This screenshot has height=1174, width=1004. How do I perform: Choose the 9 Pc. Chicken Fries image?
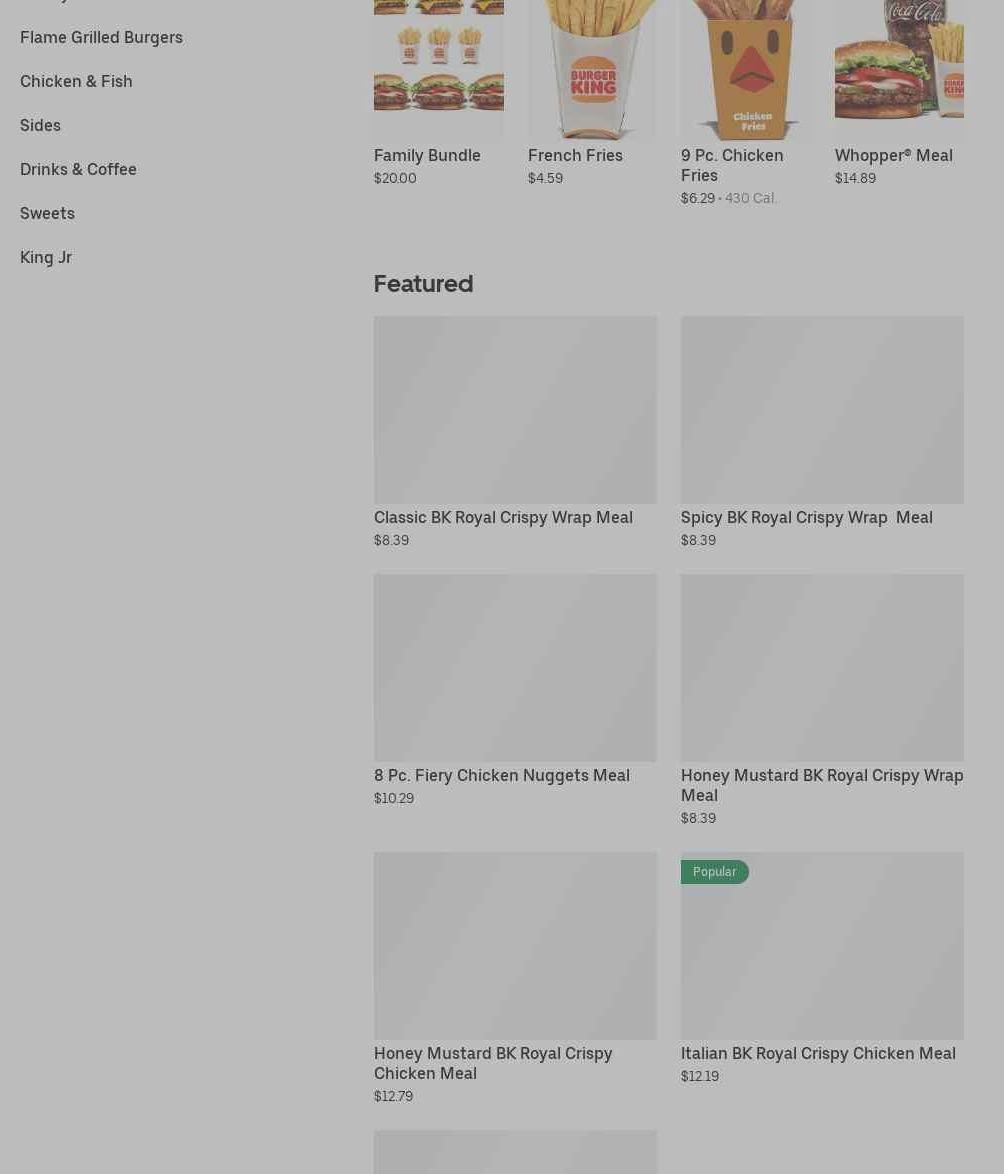pos(746,69)
